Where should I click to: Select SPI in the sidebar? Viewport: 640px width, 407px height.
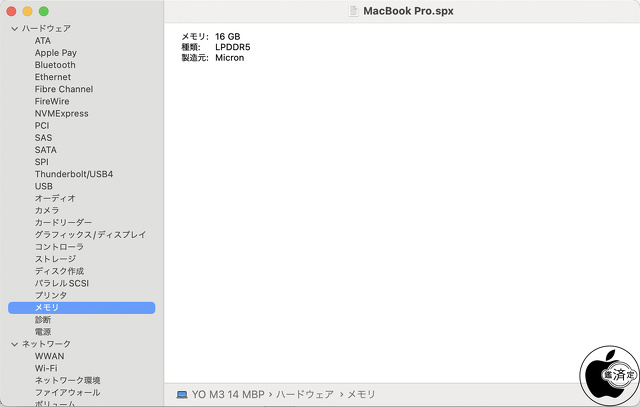click(41, 162)
